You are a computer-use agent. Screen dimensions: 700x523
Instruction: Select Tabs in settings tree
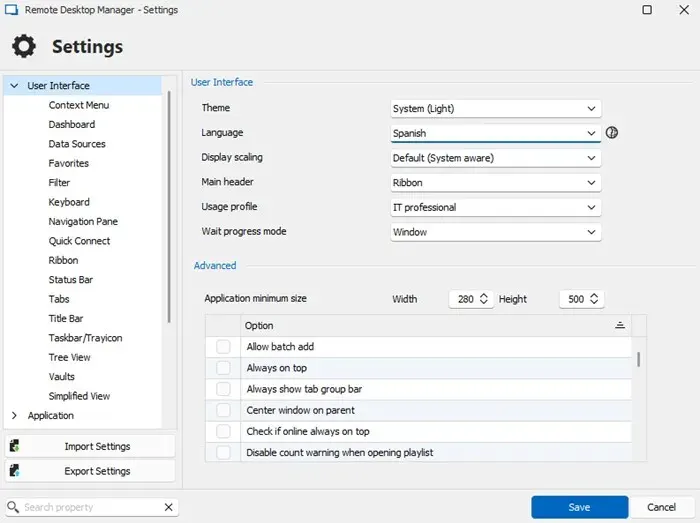tap(59, 299)
